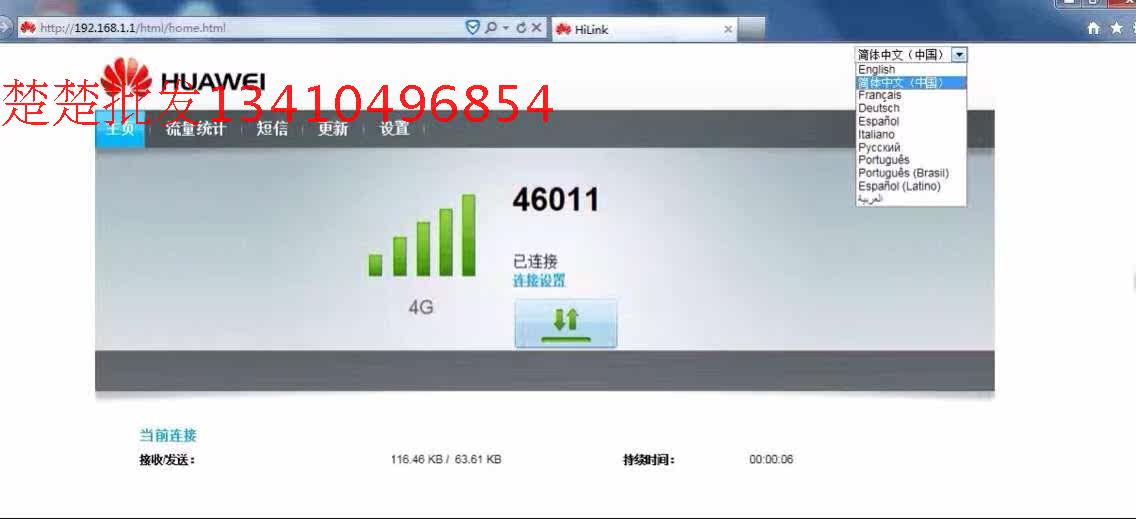
Task: Click 116.46 KB / 63.61 KB traffic value
Action: click(446, 459)
